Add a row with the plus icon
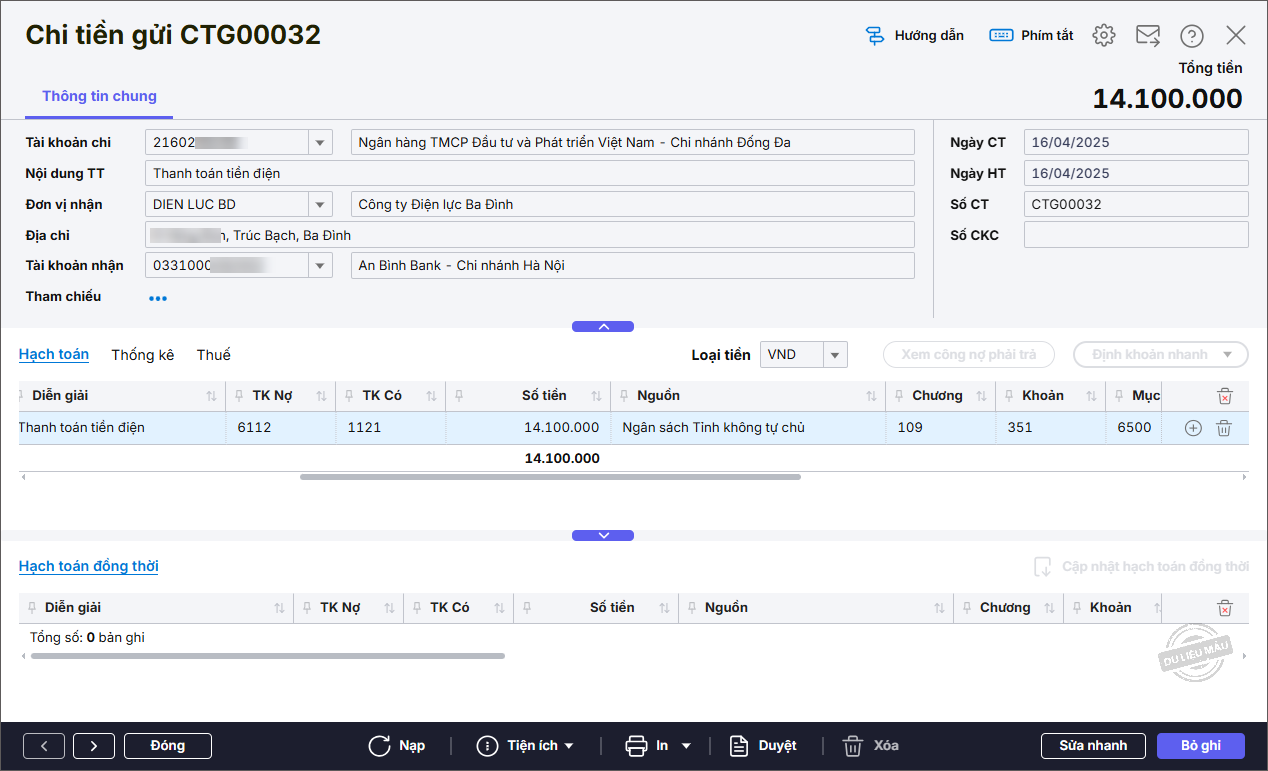This screenshot has height=771, width=1268. pos(1192,428)
